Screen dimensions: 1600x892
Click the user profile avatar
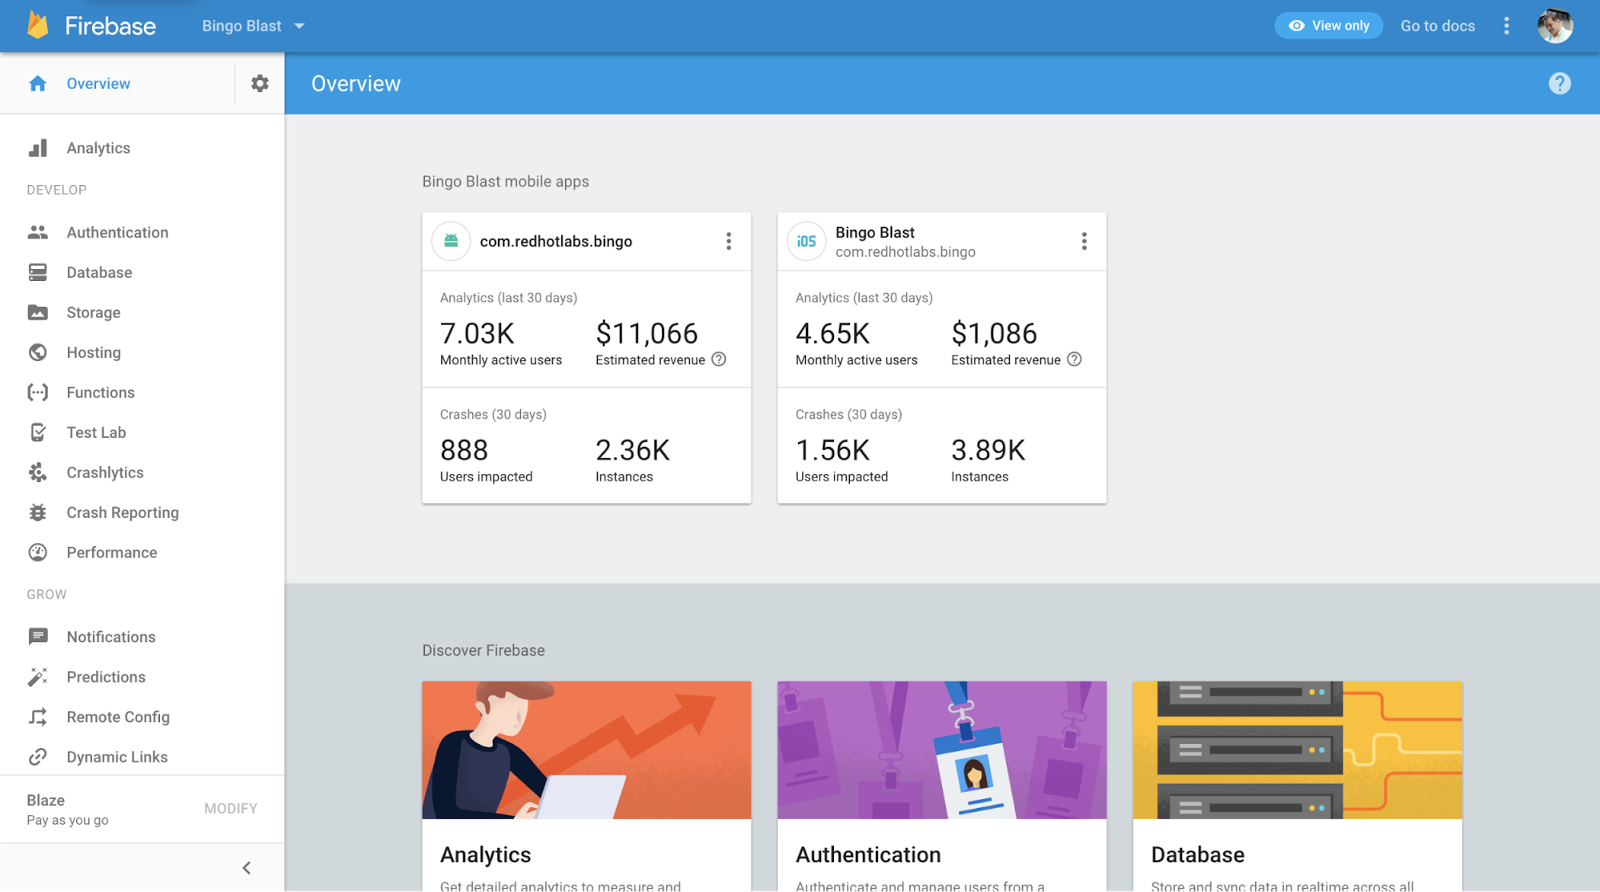[x=1555, y=26]
